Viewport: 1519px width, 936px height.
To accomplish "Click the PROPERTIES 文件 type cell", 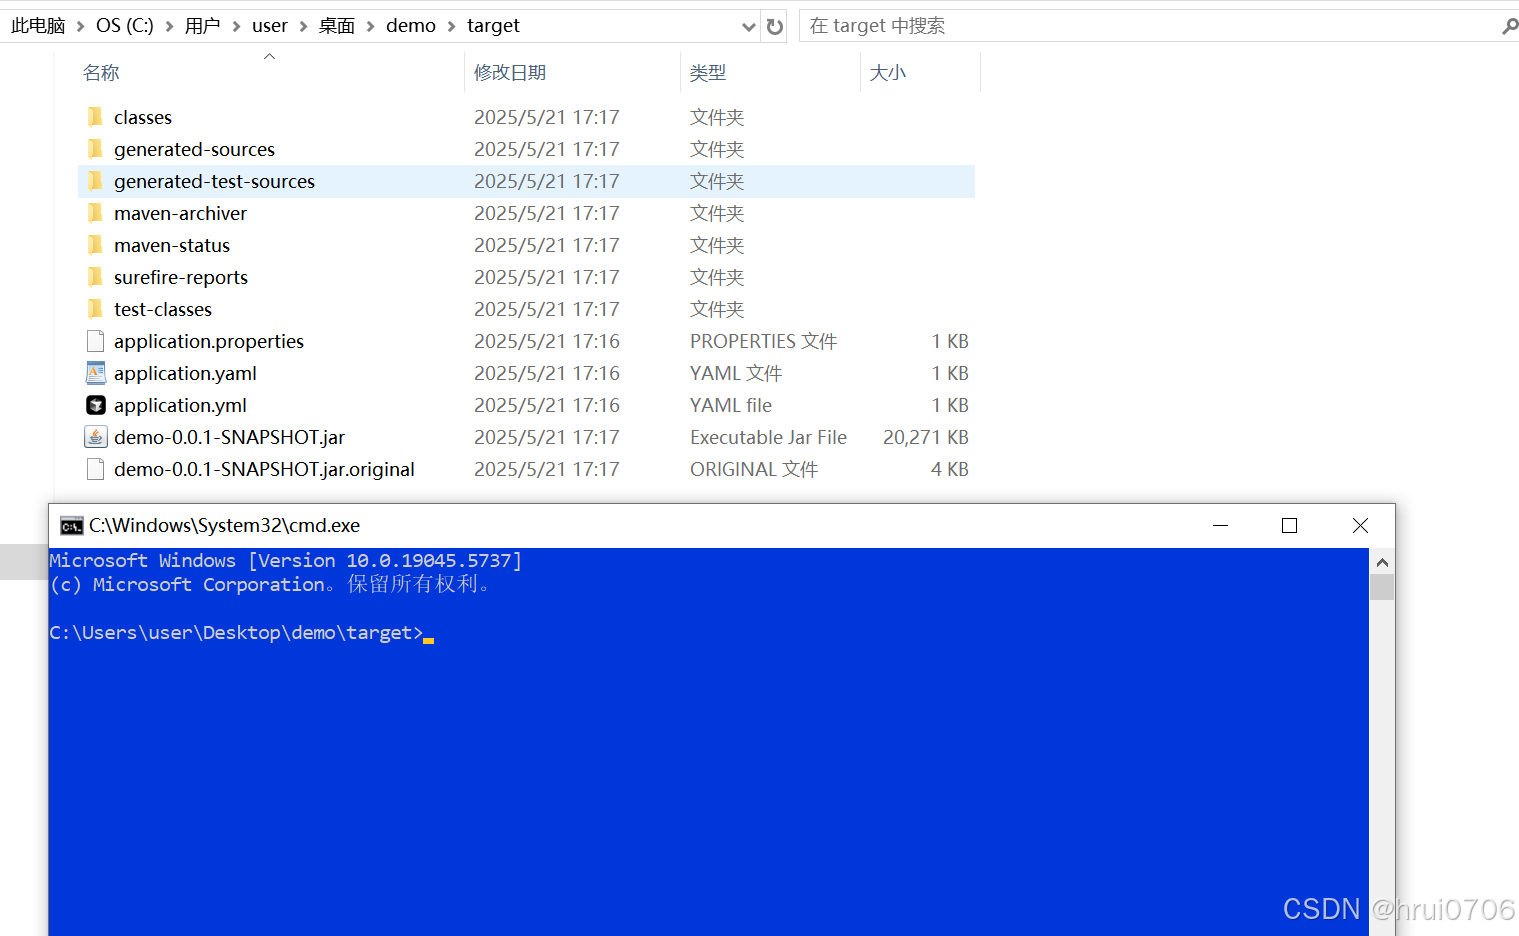I will pos(763,341).
